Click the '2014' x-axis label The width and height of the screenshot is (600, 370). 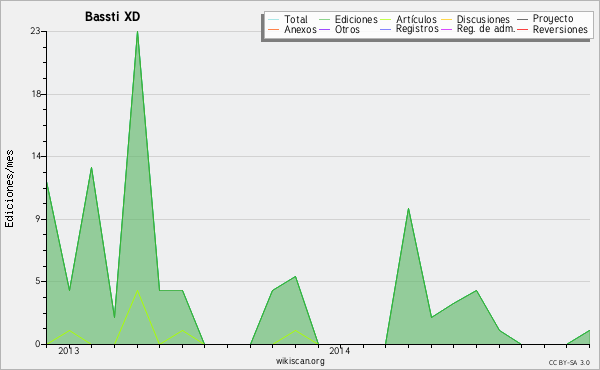coord(339,351)
